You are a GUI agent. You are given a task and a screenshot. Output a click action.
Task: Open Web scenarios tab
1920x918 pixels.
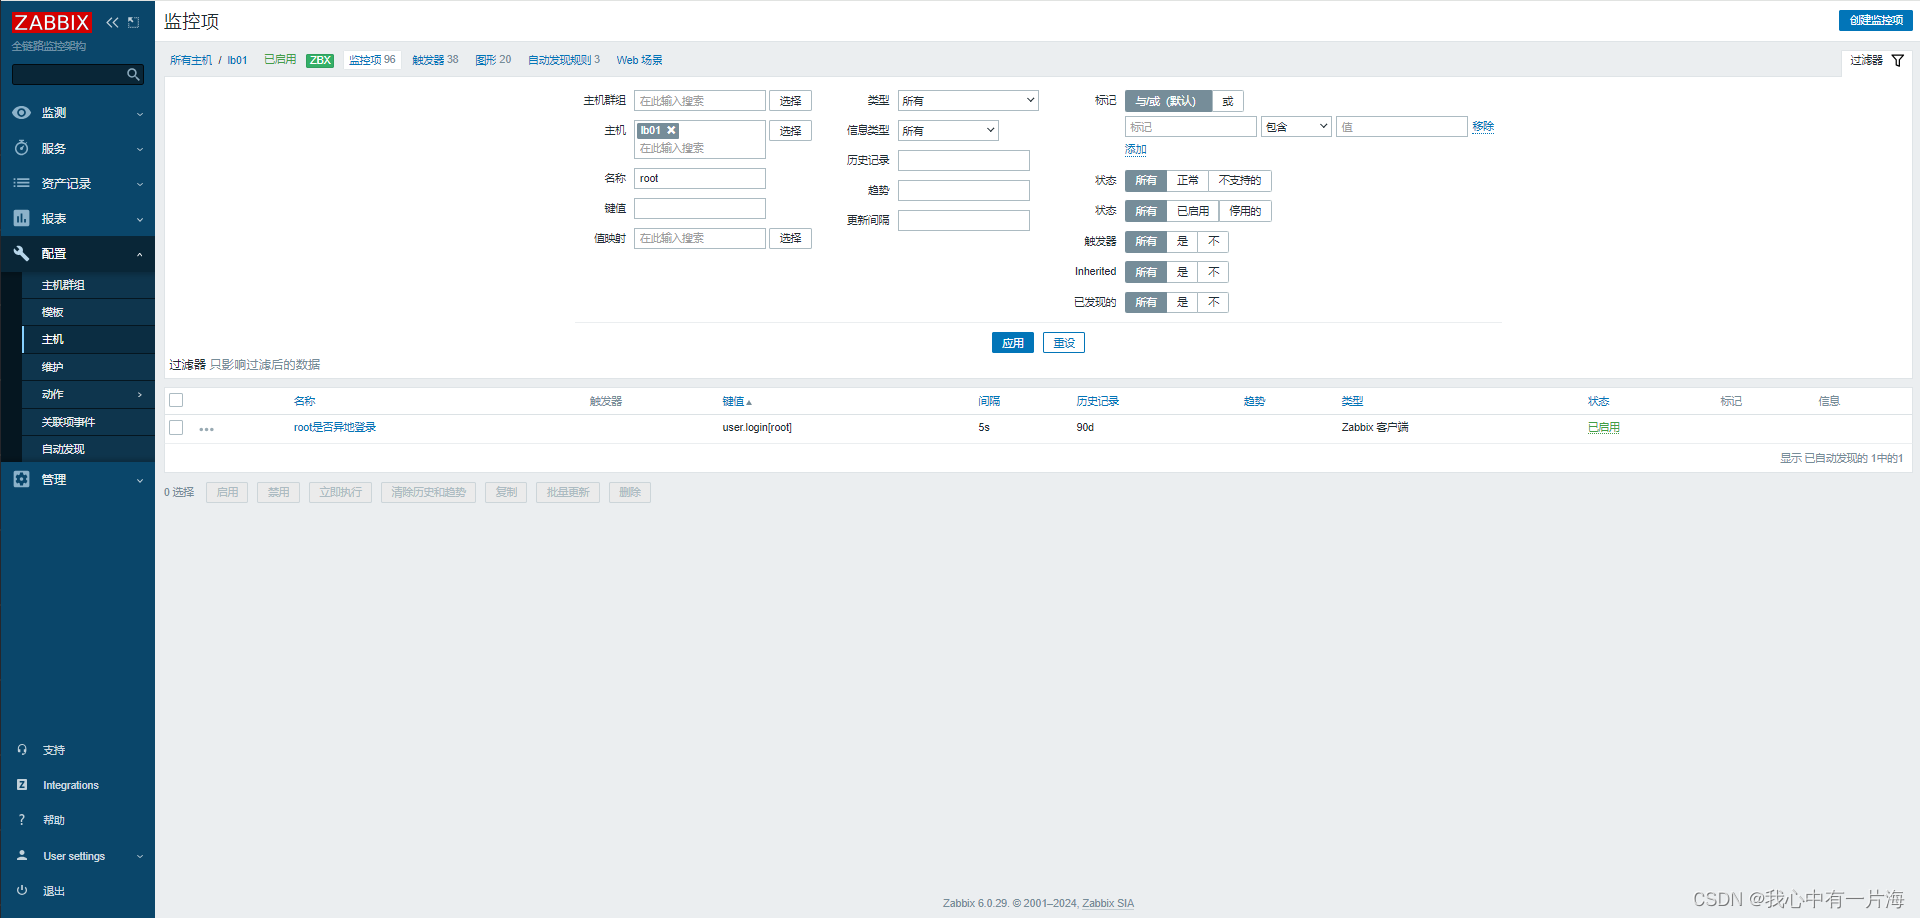pos(639,60)
